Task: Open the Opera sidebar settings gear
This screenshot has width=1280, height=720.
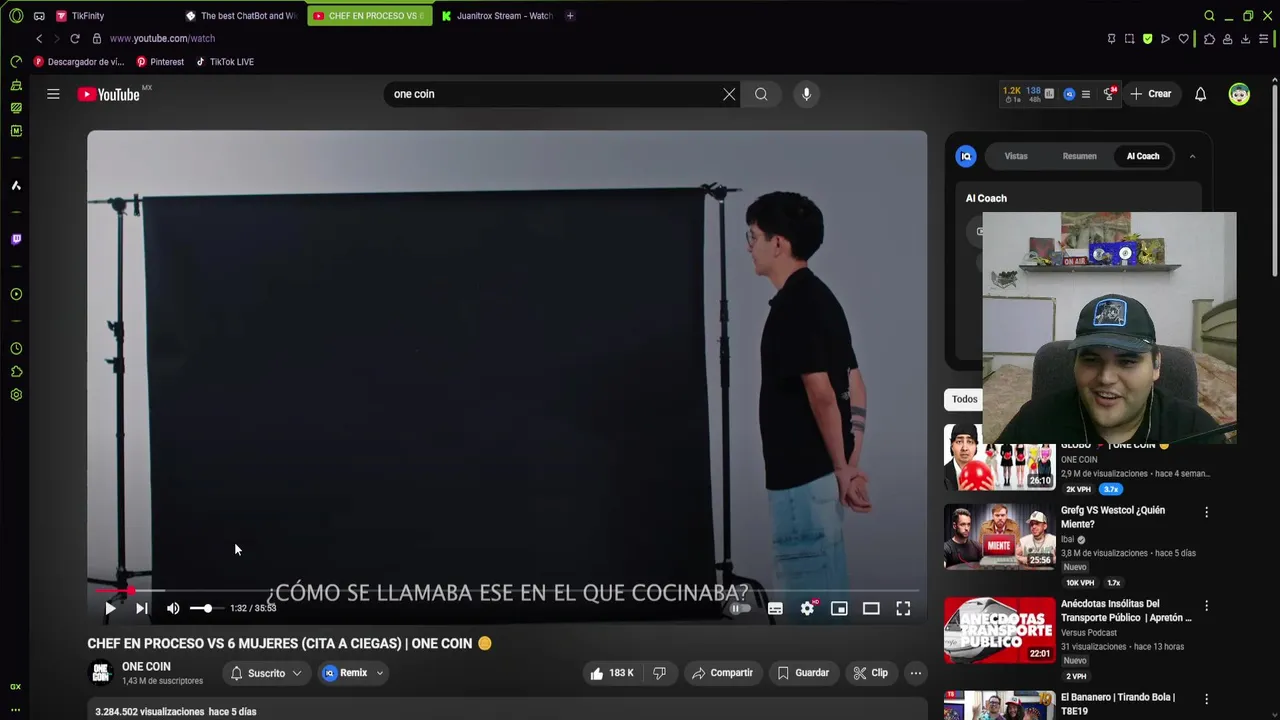Action: [16, 395]
